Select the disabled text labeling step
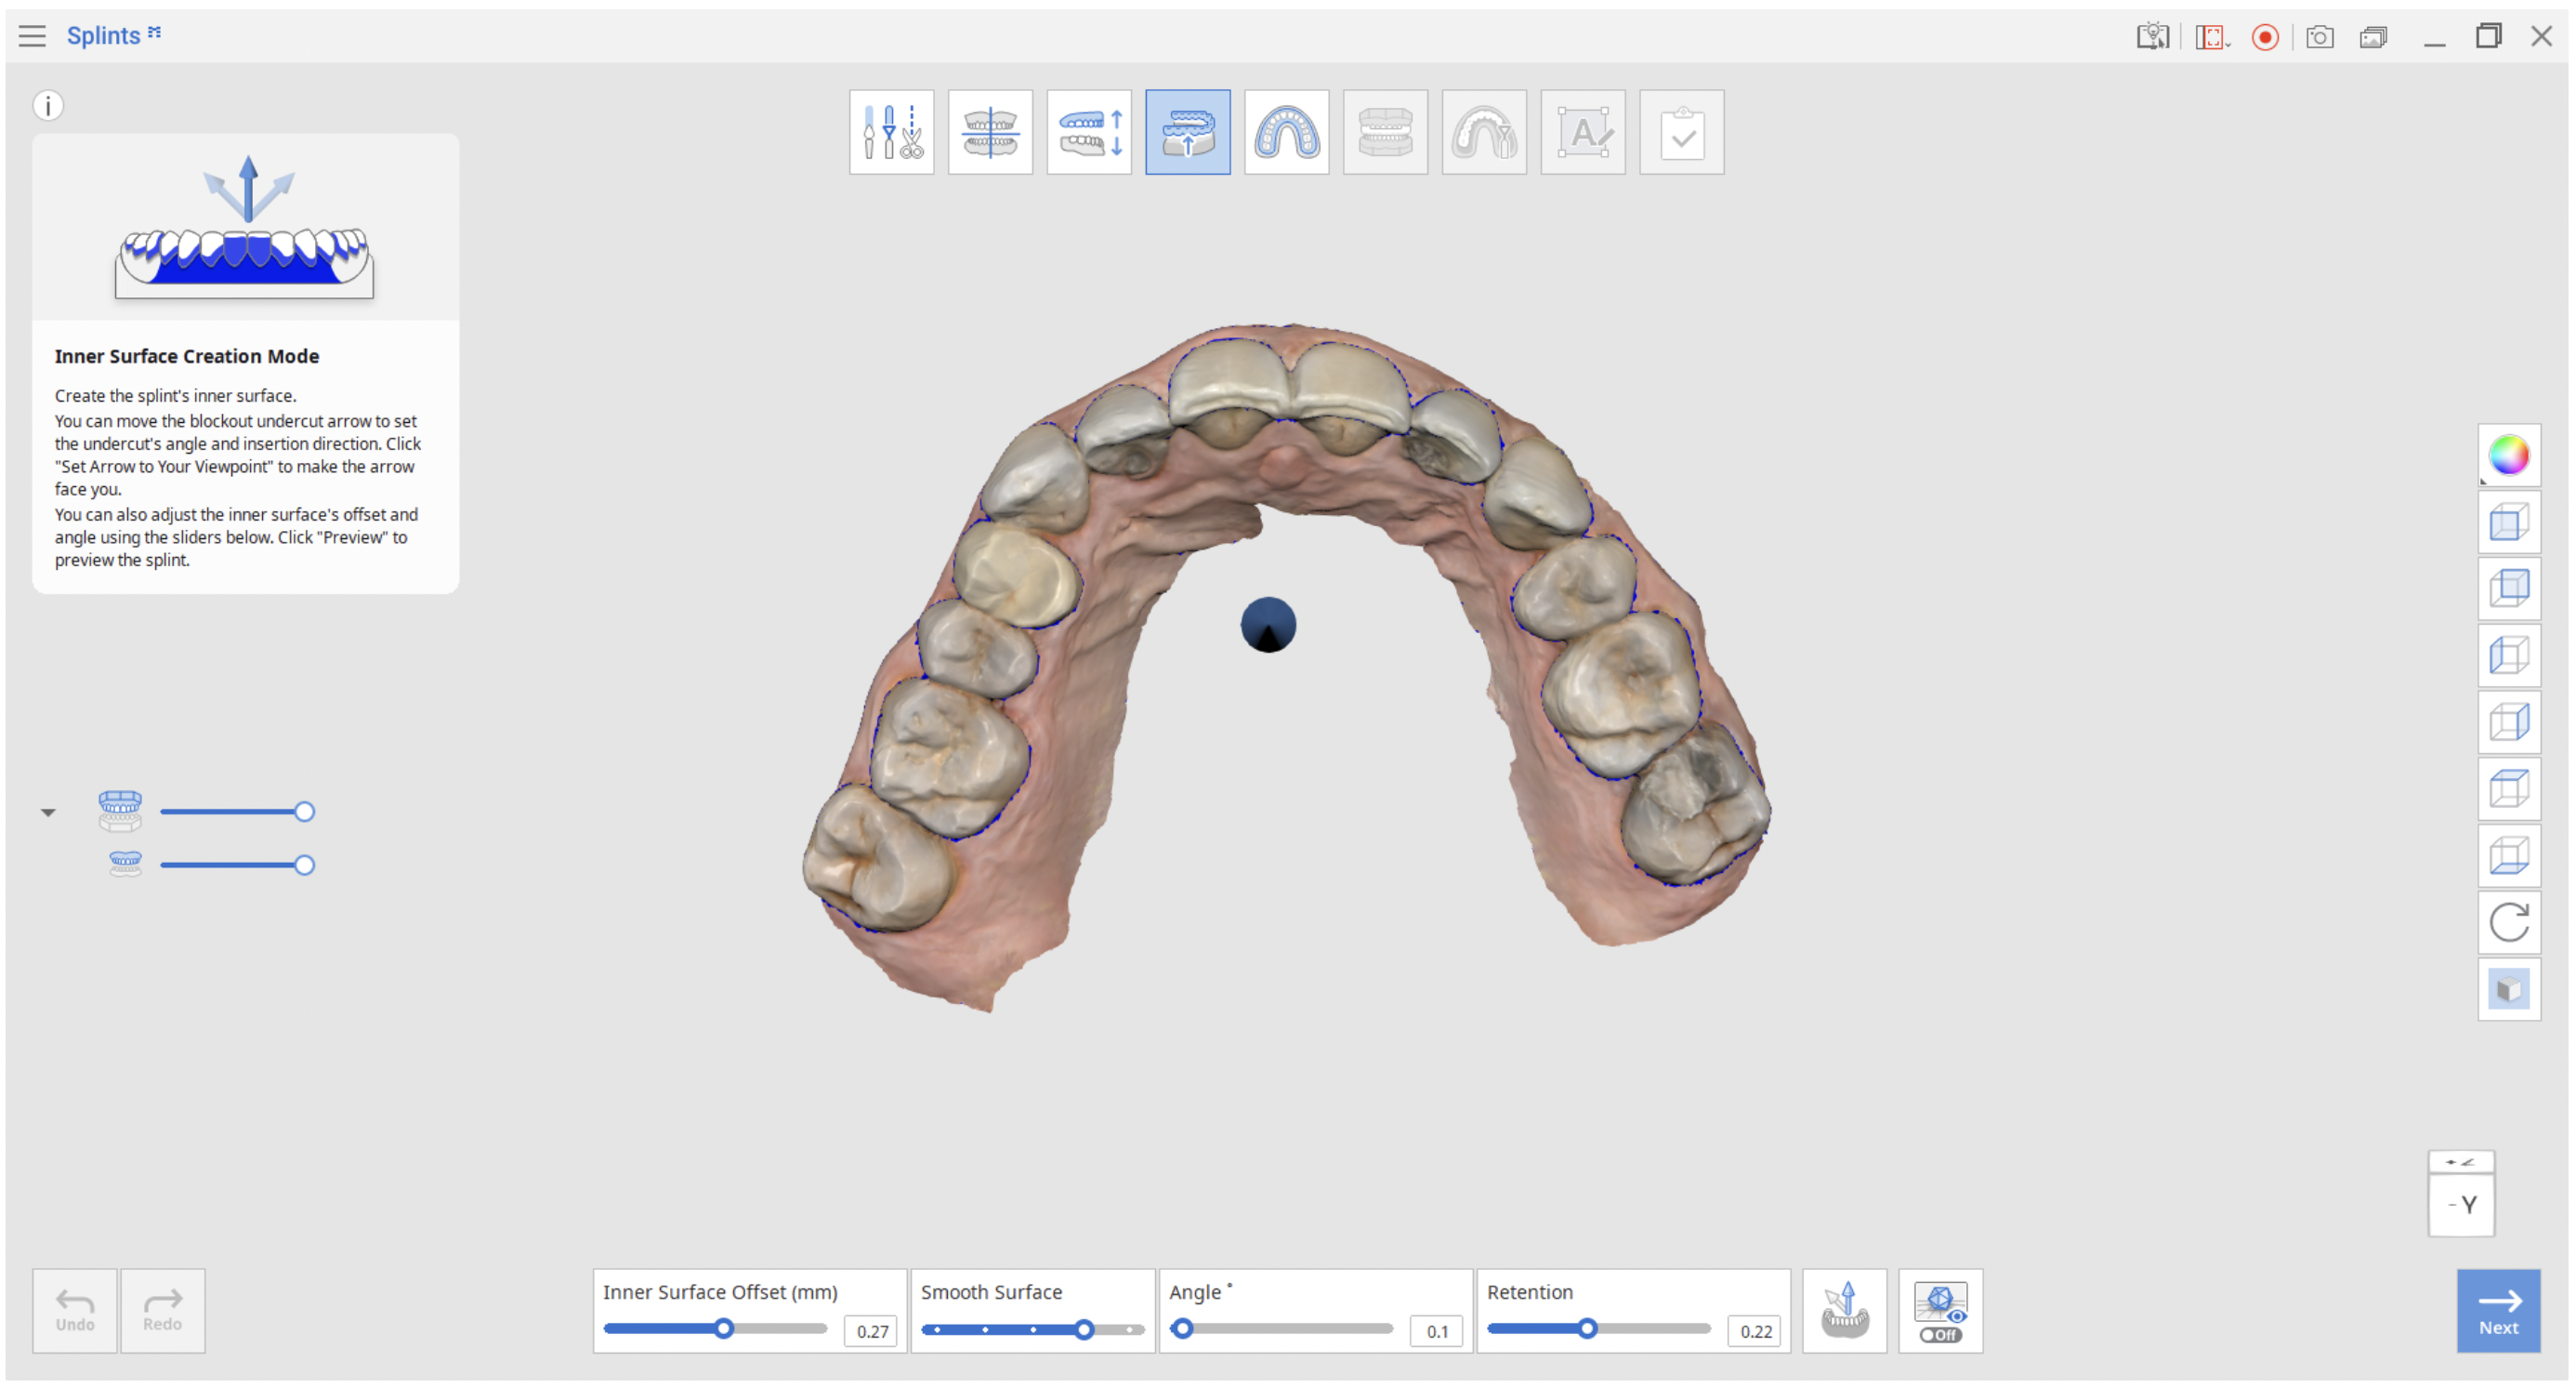The image size is (2576, 1387). click(x=1583, y=132)
